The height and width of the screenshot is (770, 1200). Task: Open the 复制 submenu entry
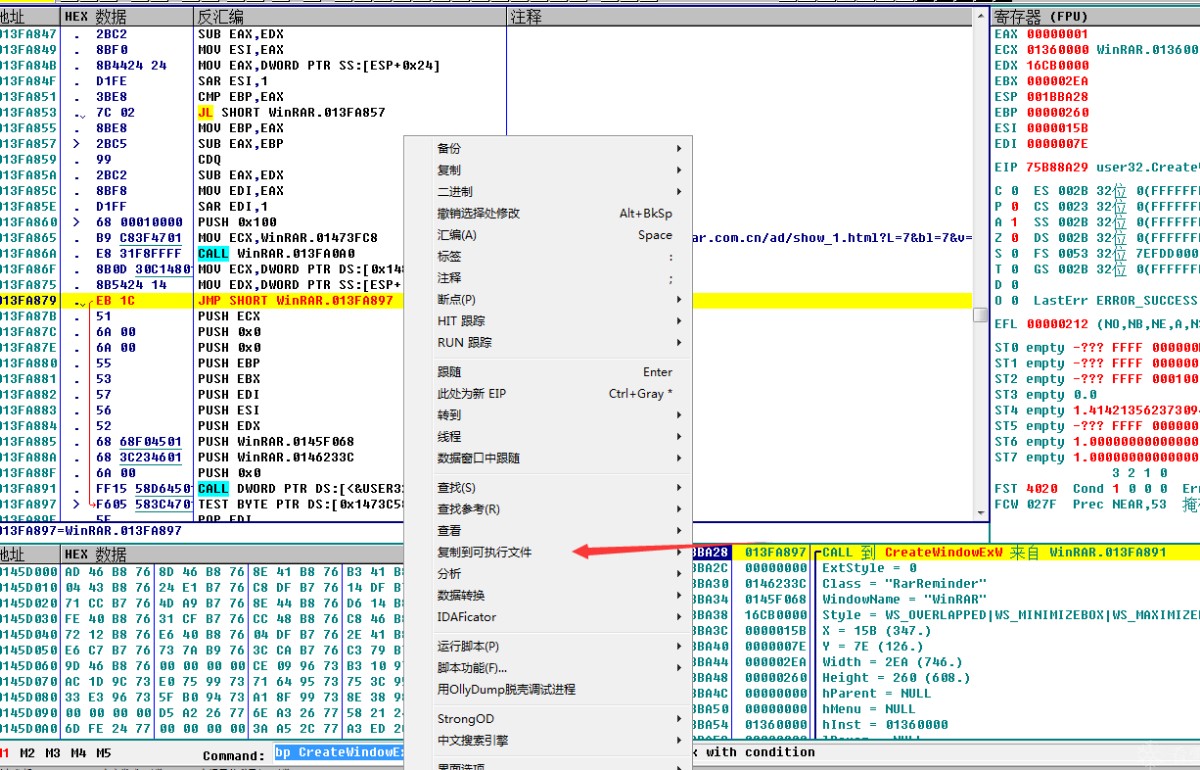(548, 170)
